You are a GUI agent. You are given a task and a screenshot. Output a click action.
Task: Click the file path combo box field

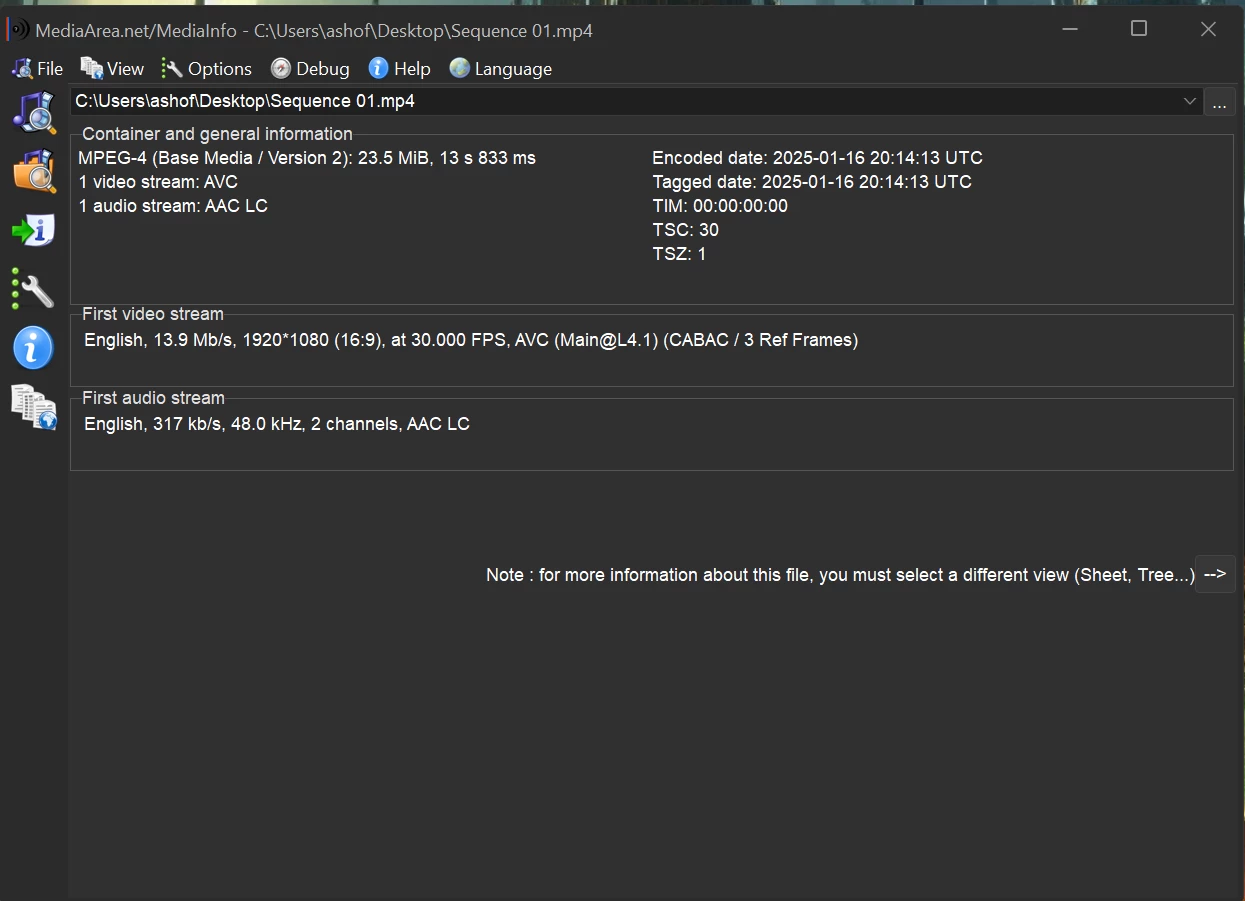click(x=636, y=101)
